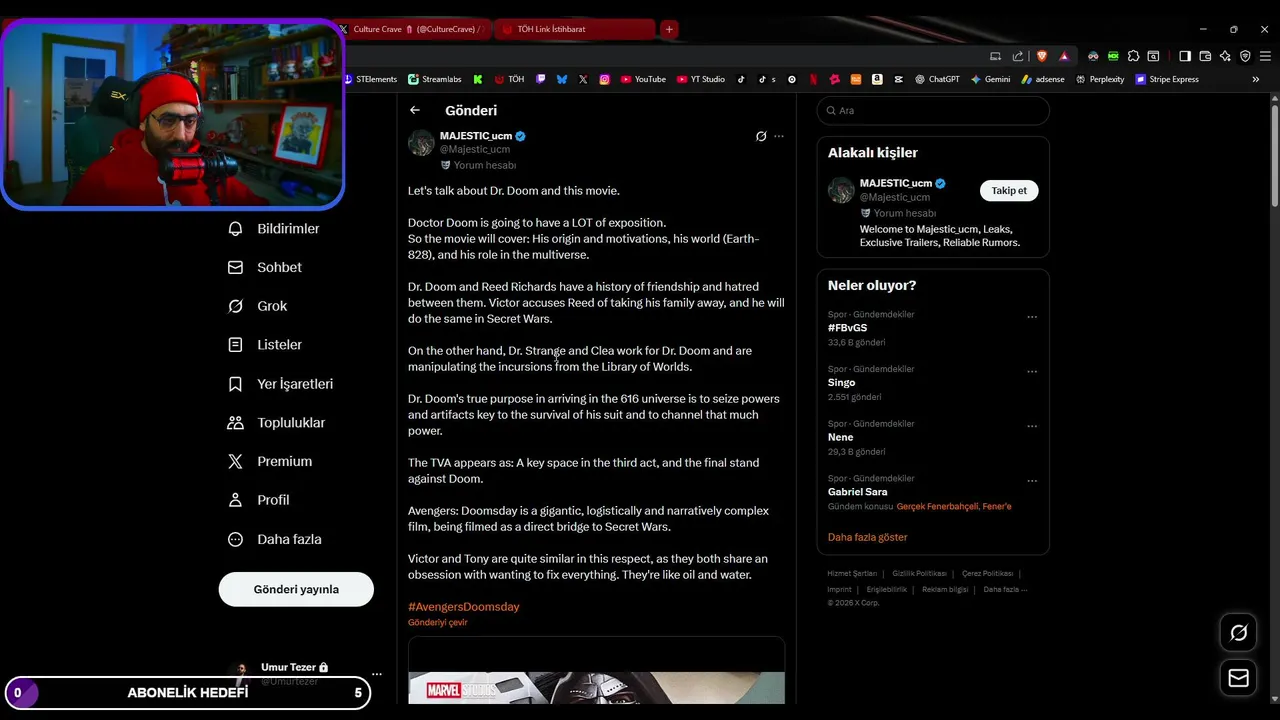Follow MAJESTIC_ucm with Takip et button
The height and width of the screenshot is (720, 1280).
pyautogui.click(x=1009, y=190)
